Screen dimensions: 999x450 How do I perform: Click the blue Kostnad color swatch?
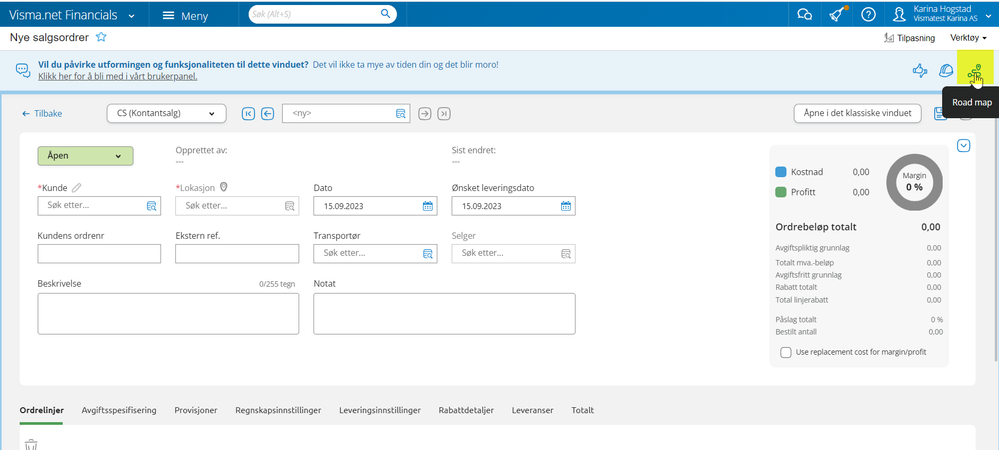click(x=782, y=172)
